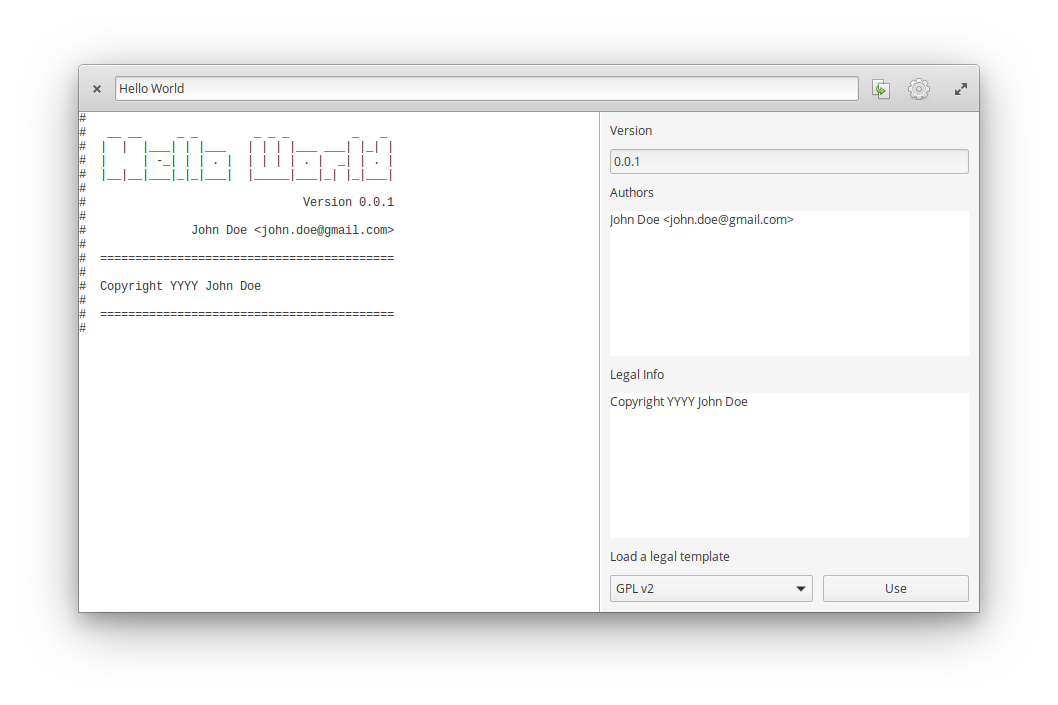Focus the Hello World title field

(x=486, y=88)
